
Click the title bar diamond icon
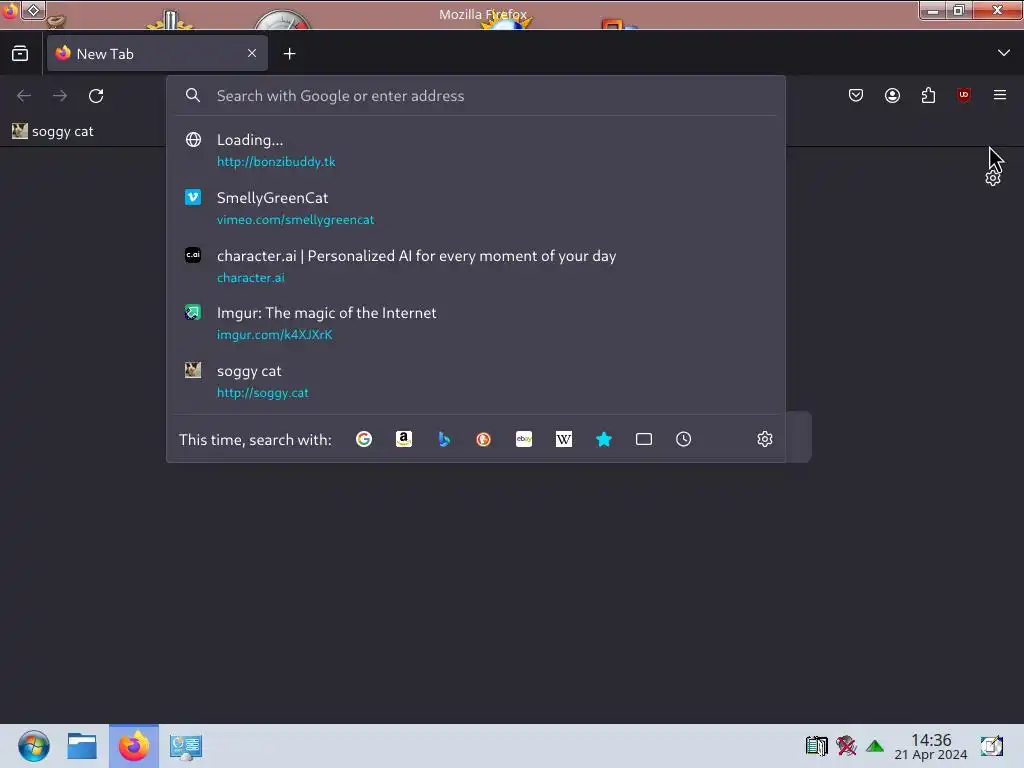(x=33, y=10)
